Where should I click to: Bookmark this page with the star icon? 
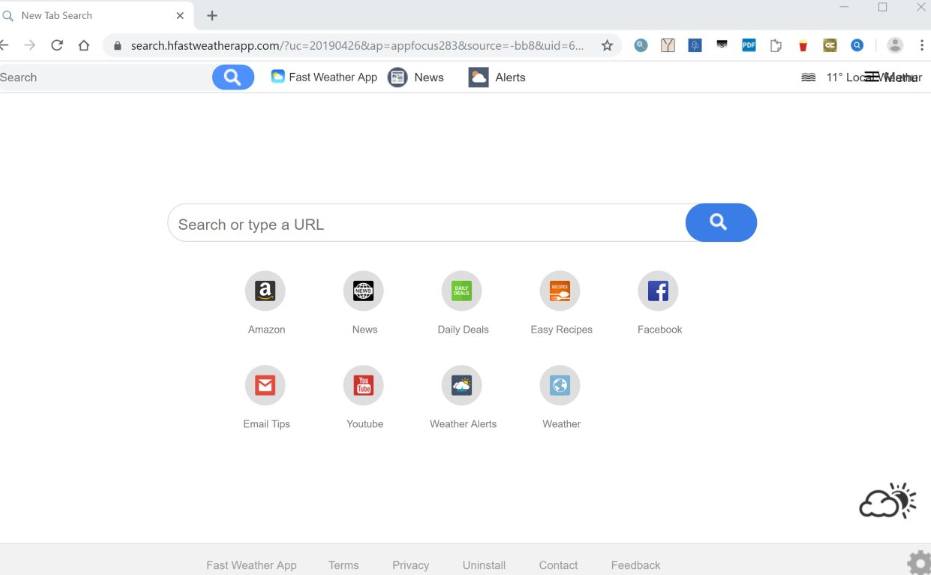click(x=607, y=45)
